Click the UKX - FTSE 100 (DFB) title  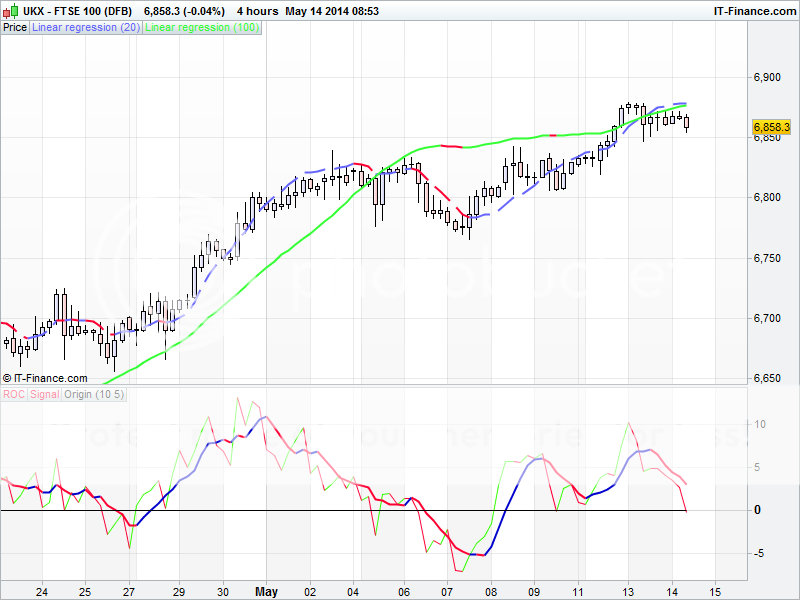point(78,11)
